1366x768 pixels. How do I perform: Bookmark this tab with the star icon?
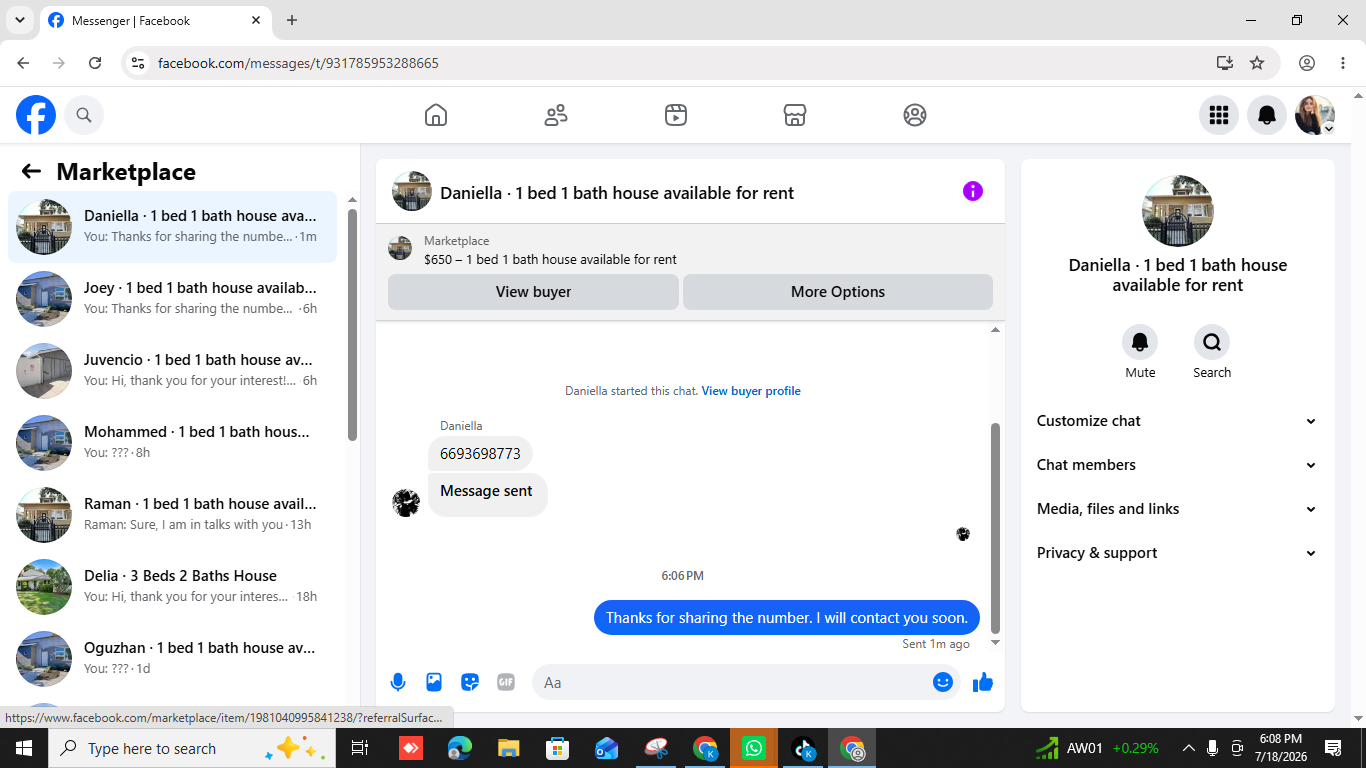[1257, 63]
